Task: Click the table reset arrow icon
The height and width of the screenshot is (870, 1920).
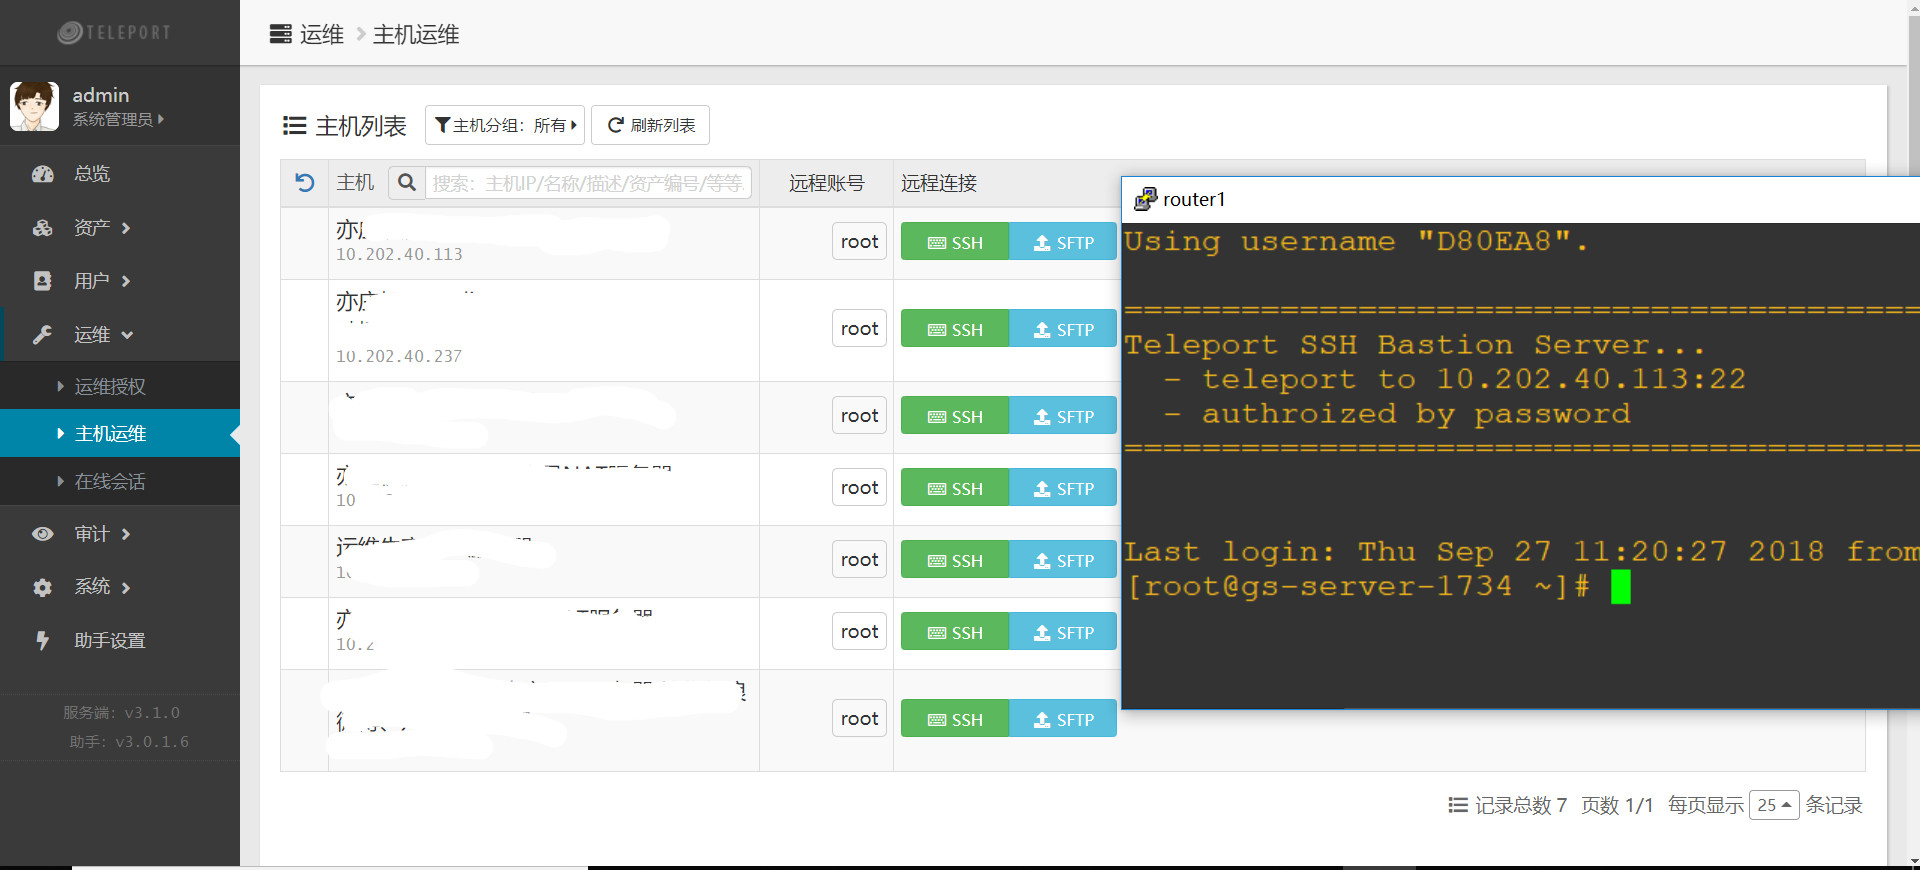Action: [305, 183]
